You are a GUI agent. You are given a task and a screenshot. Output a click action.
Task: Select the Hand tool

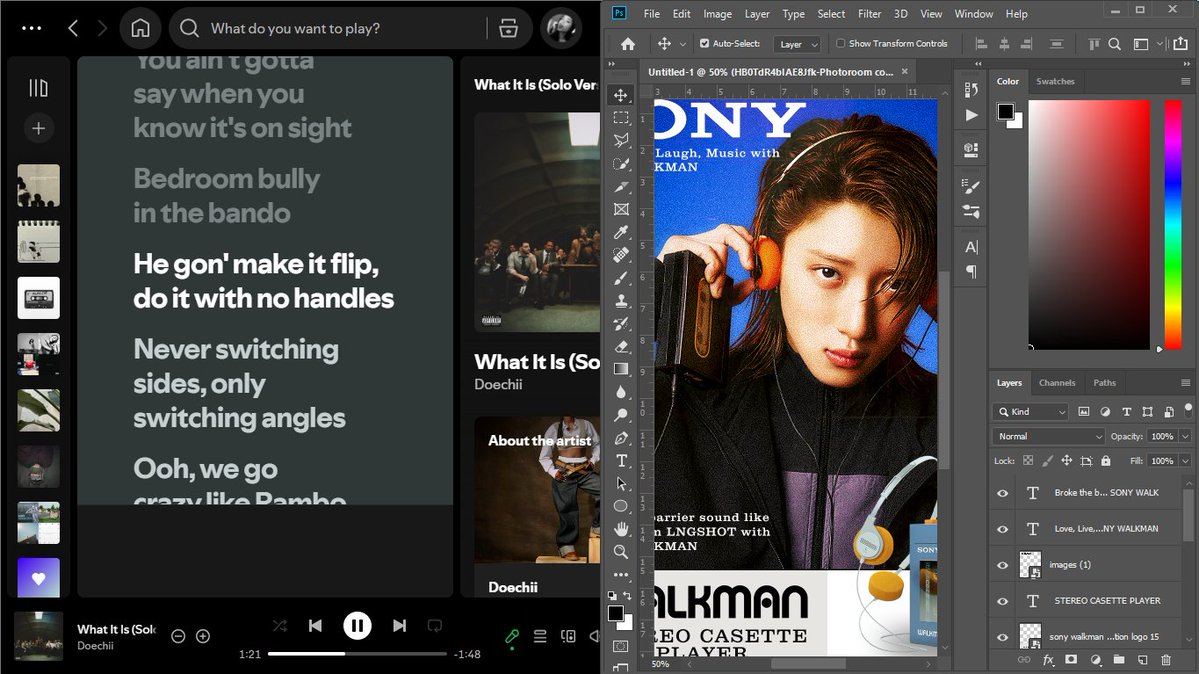621,529
